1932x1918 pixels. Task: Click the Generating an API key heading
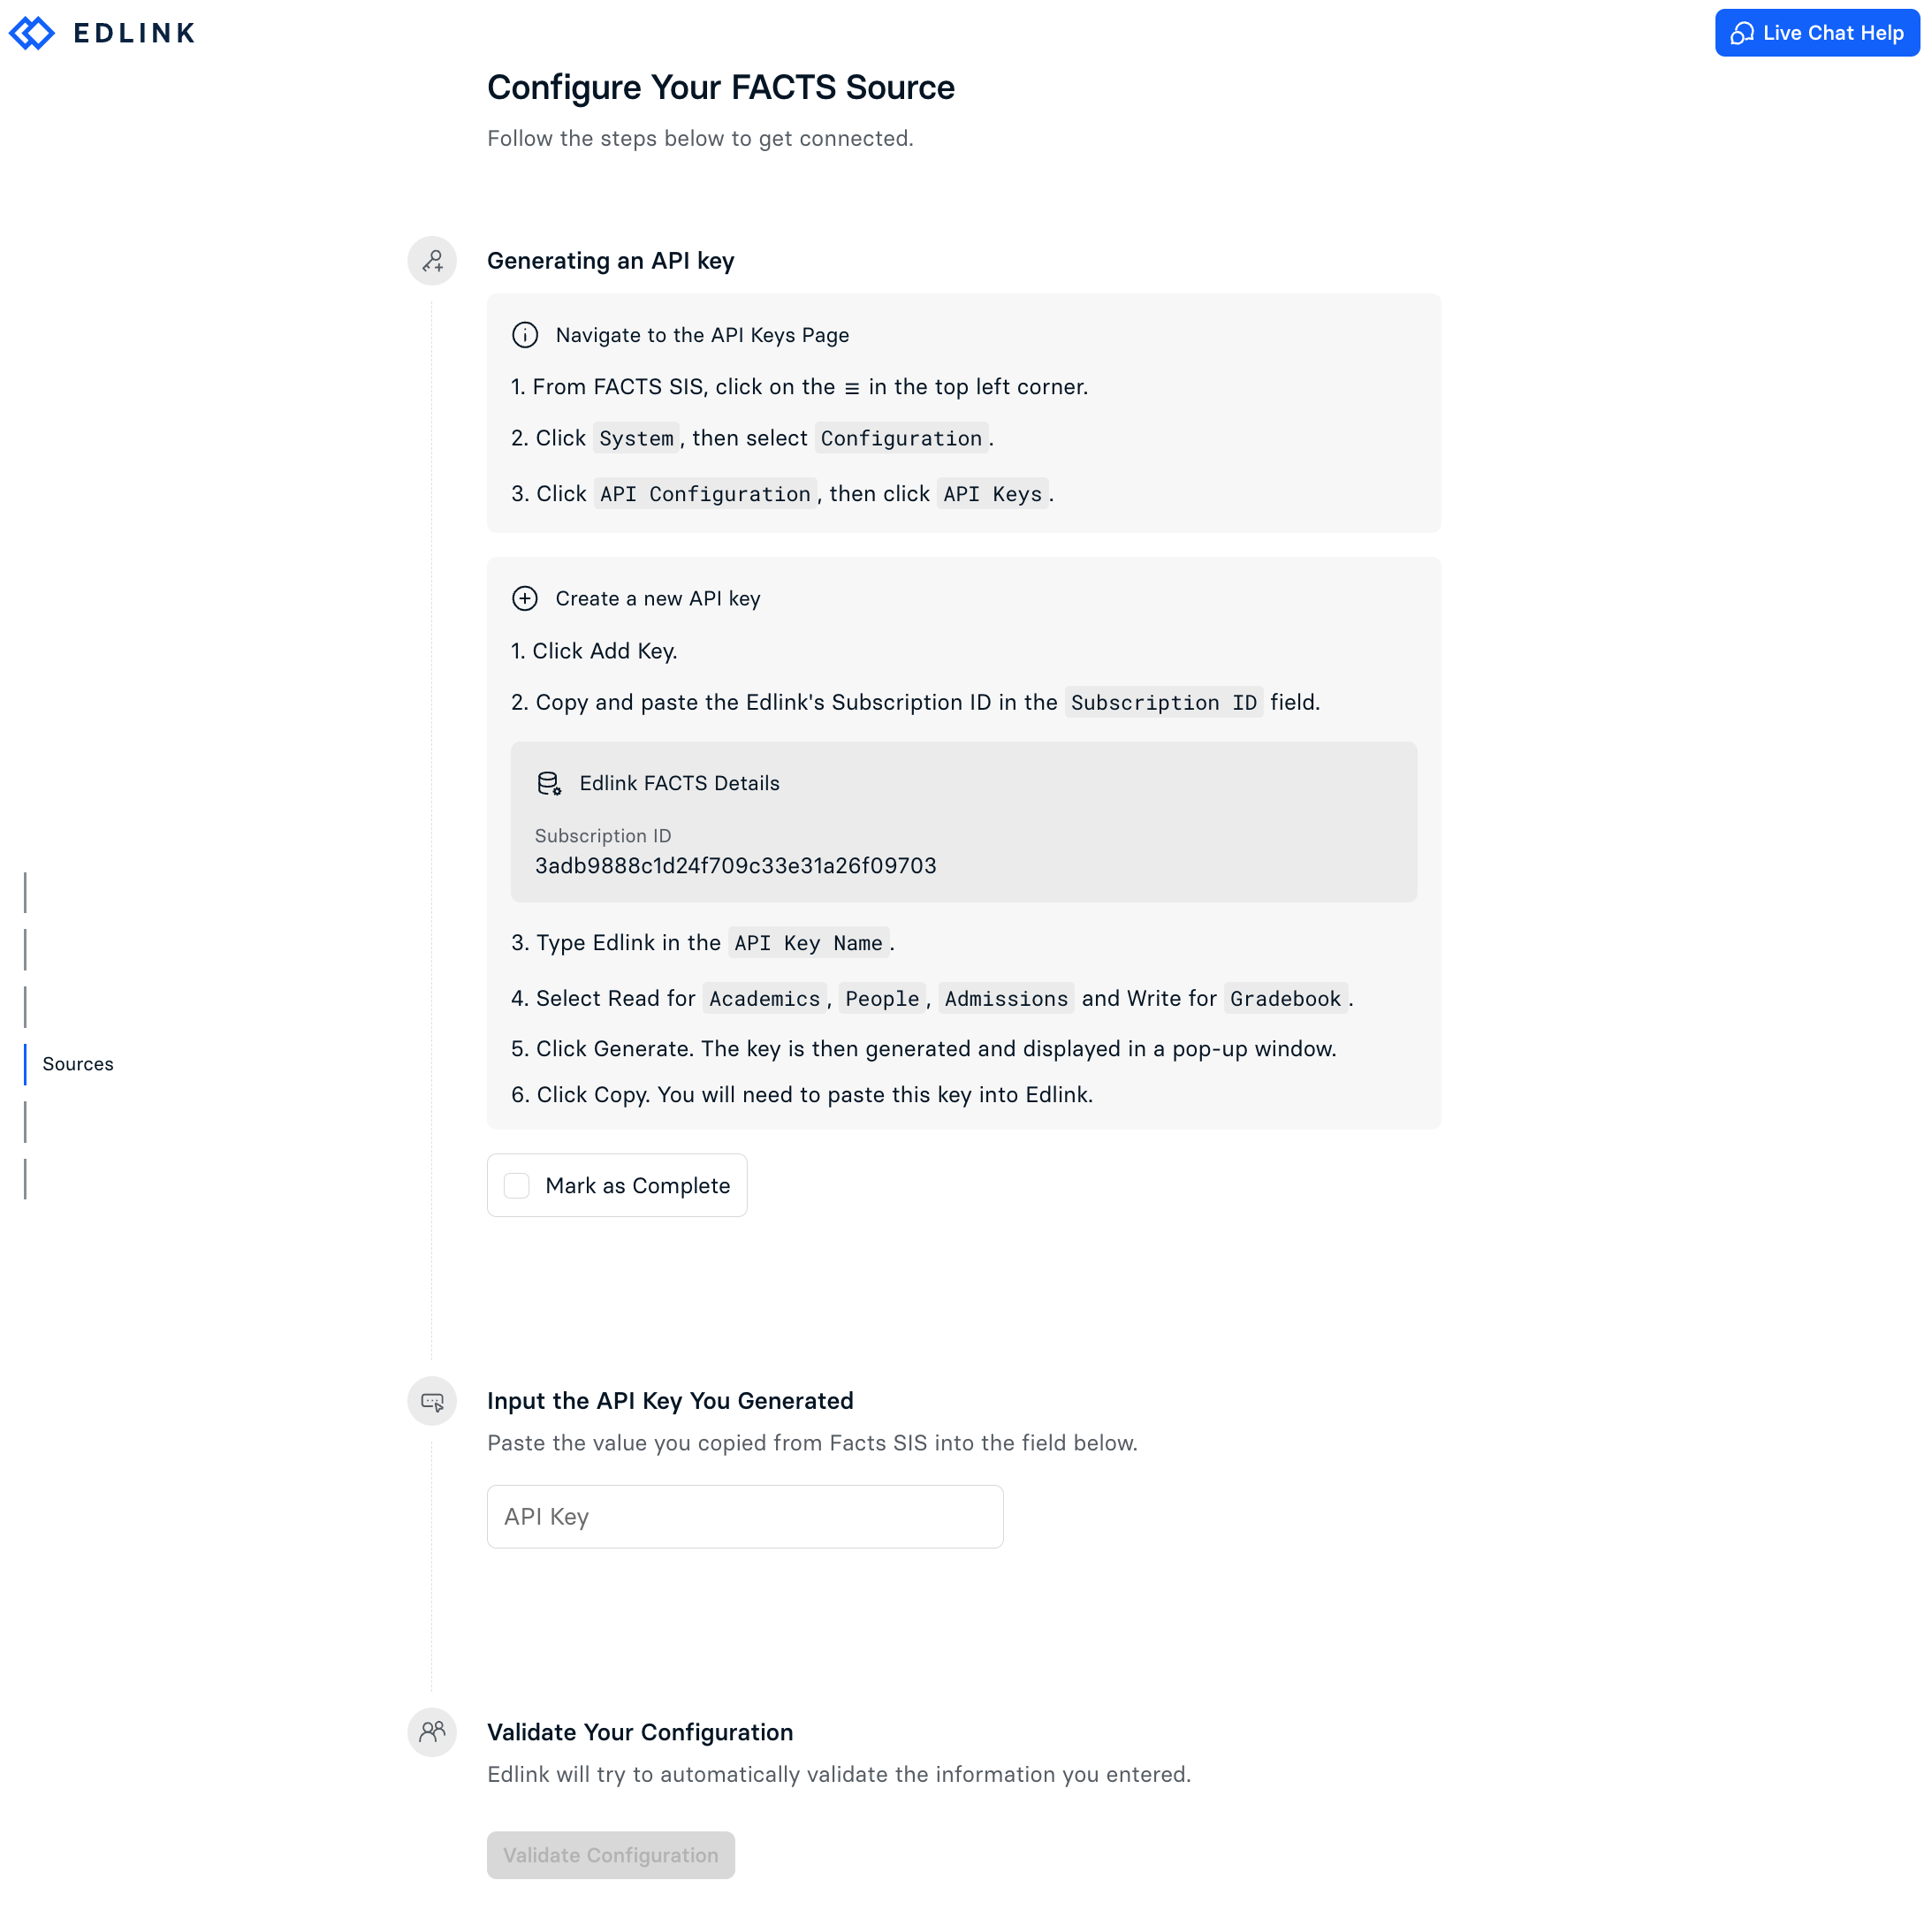click(x=611, y=261)
